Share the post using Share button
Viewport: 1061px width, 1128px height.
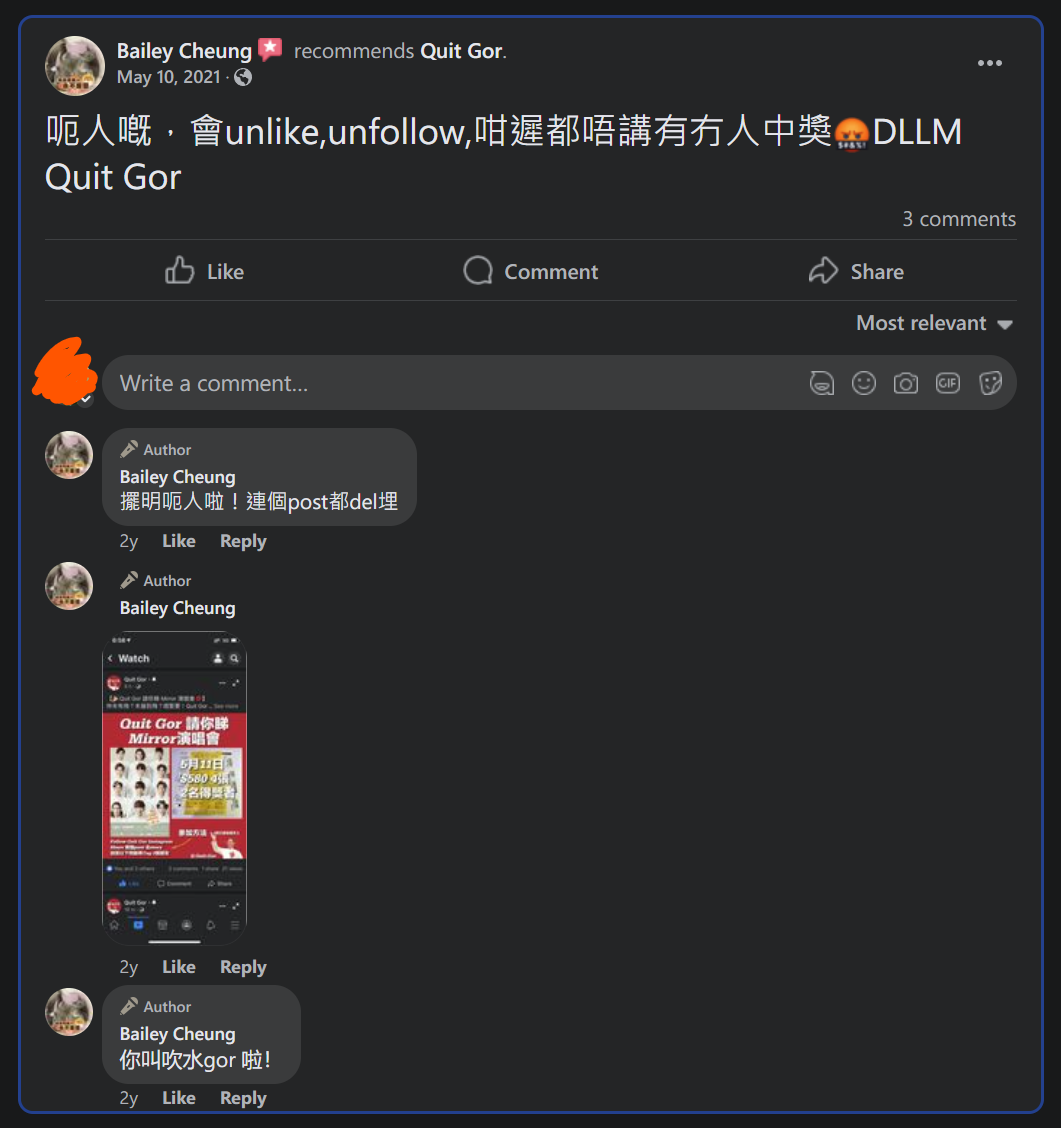856,271
